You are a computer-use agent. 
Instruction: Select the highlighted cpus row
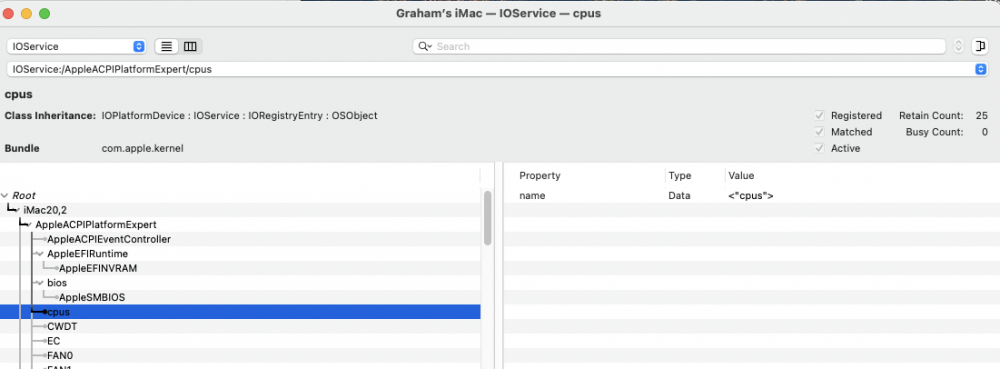pos(240,312)
